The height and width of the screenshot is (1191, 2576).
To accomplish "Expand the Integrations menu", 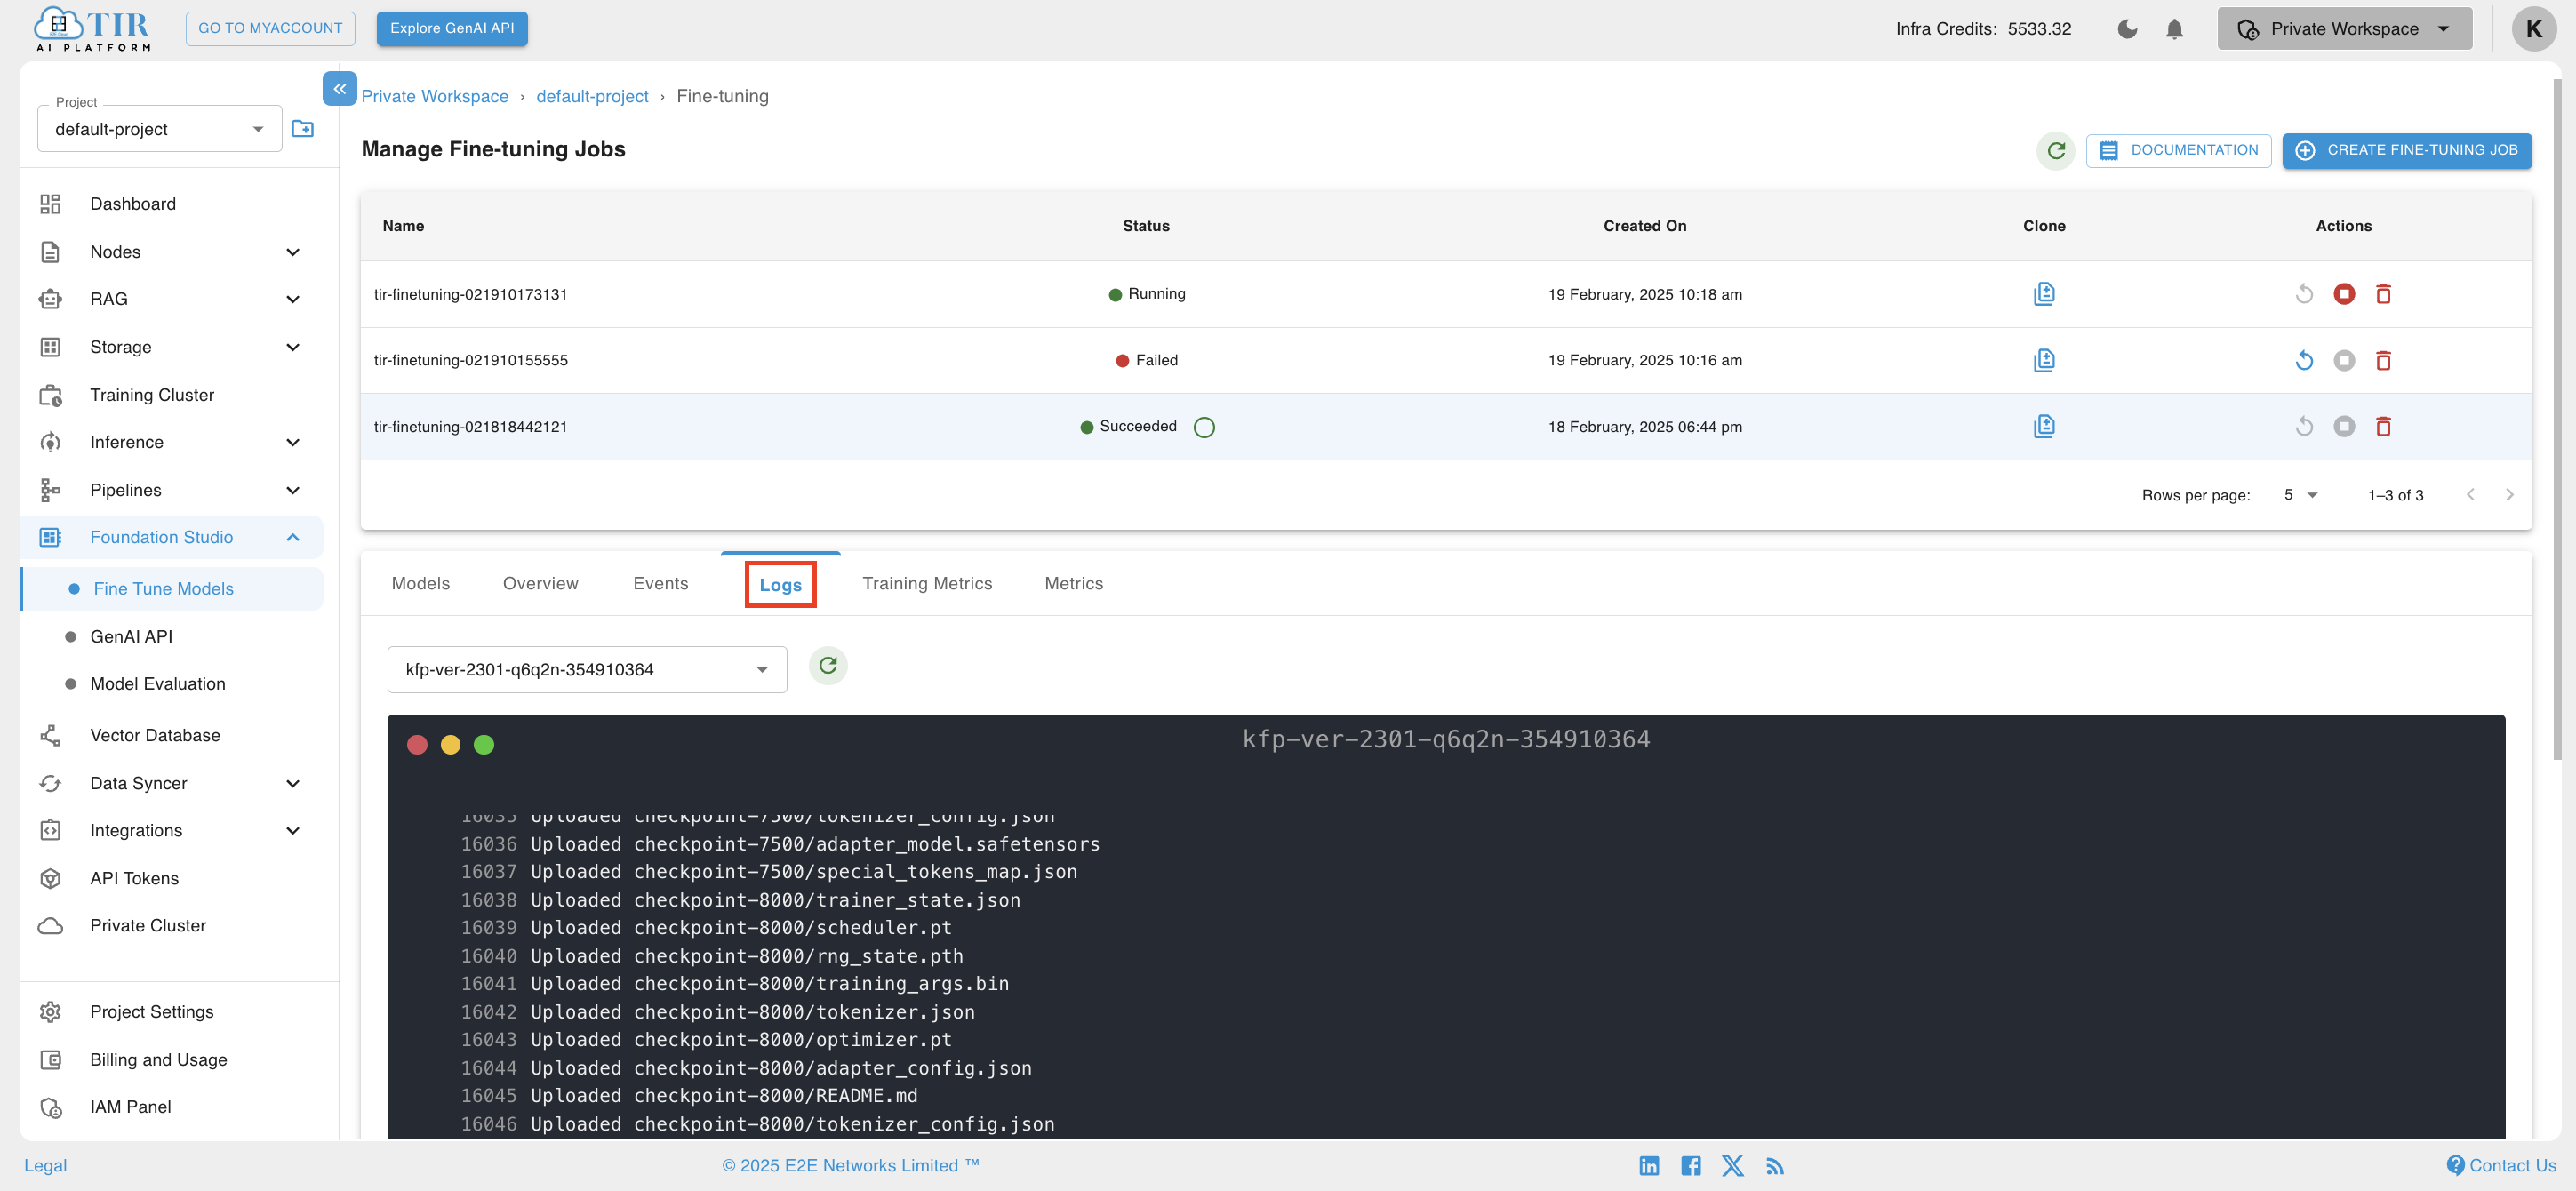I will (x=170, y=830).
